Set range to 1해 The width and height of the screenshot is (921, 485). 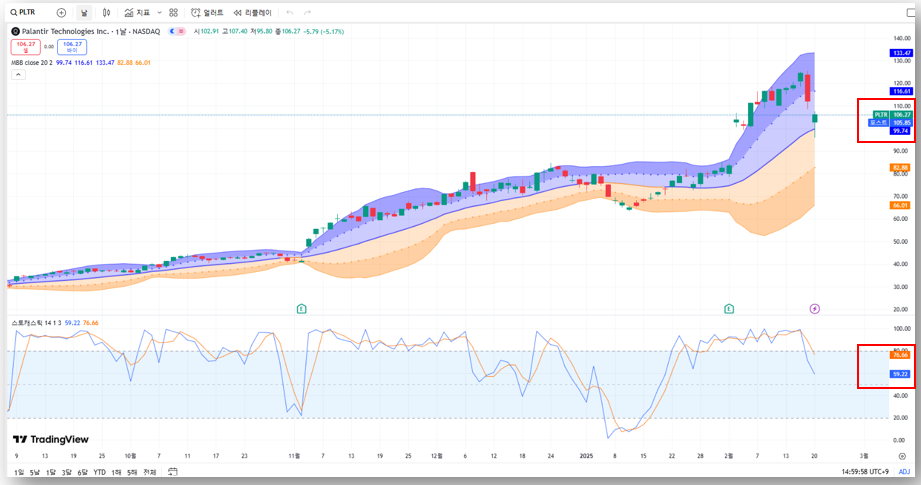click(116, 472)
